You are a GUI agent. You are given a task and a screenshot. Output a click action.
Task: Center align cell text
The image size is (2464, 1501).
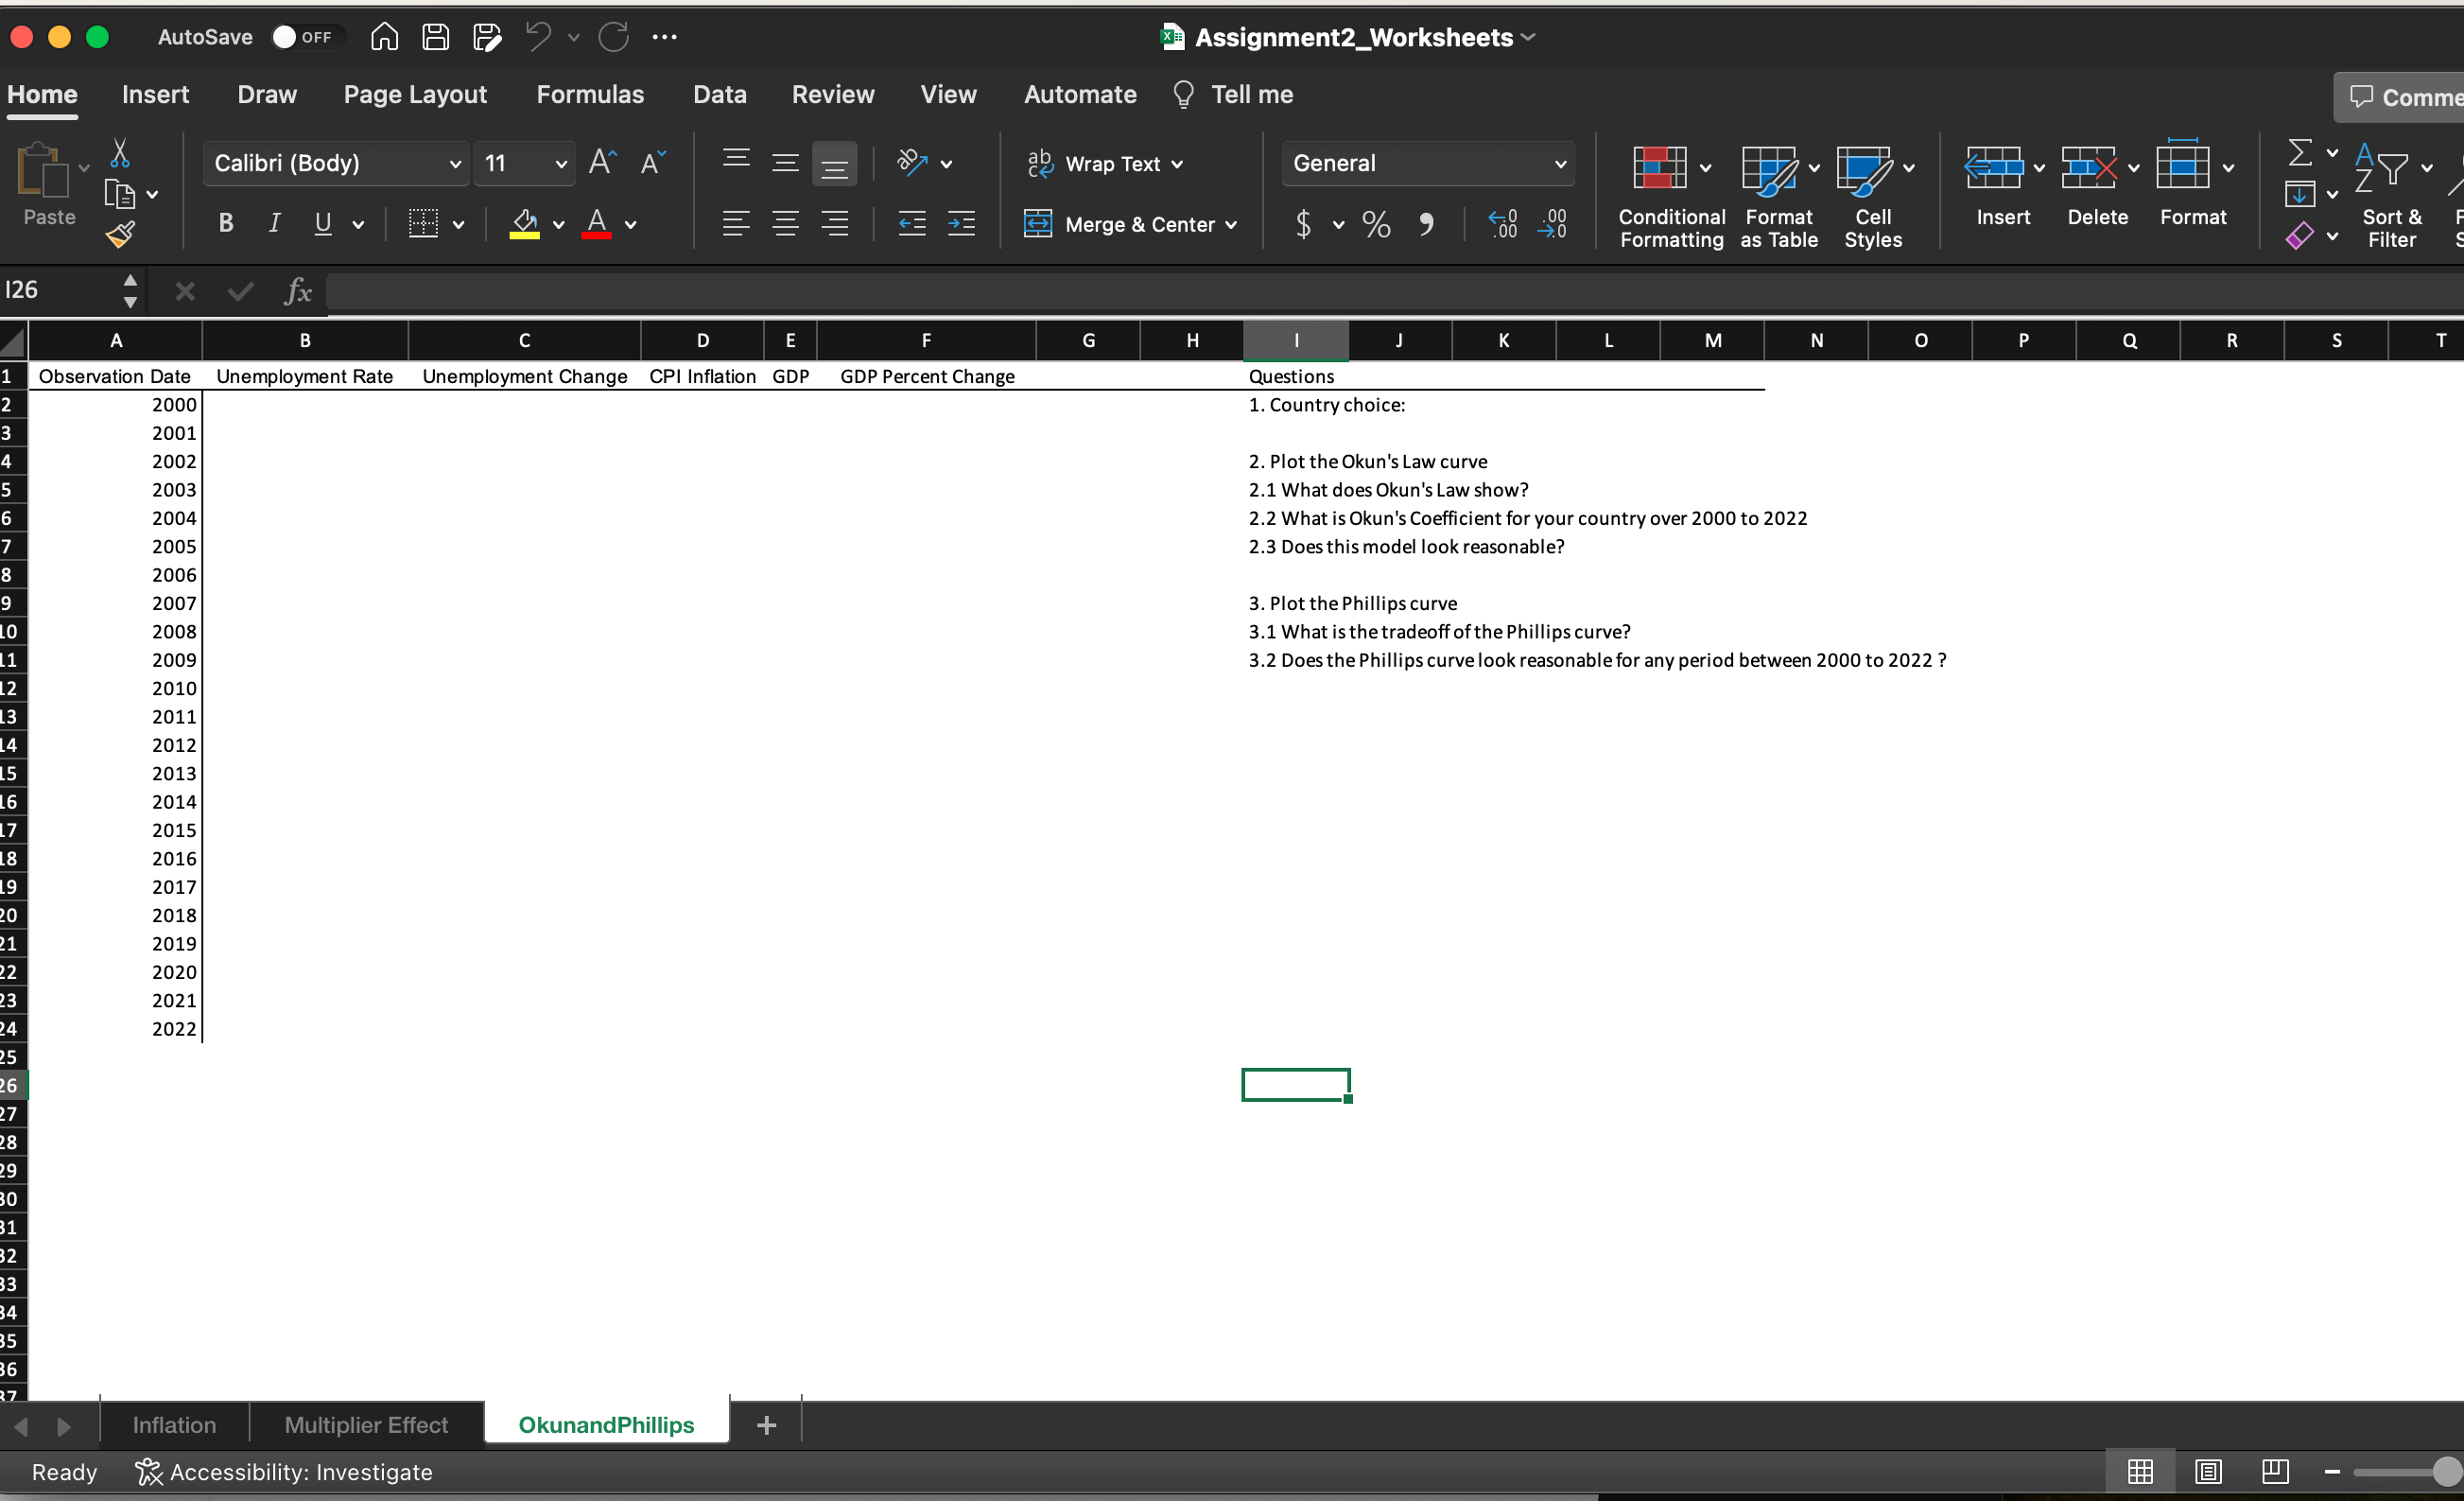[785, 224]
